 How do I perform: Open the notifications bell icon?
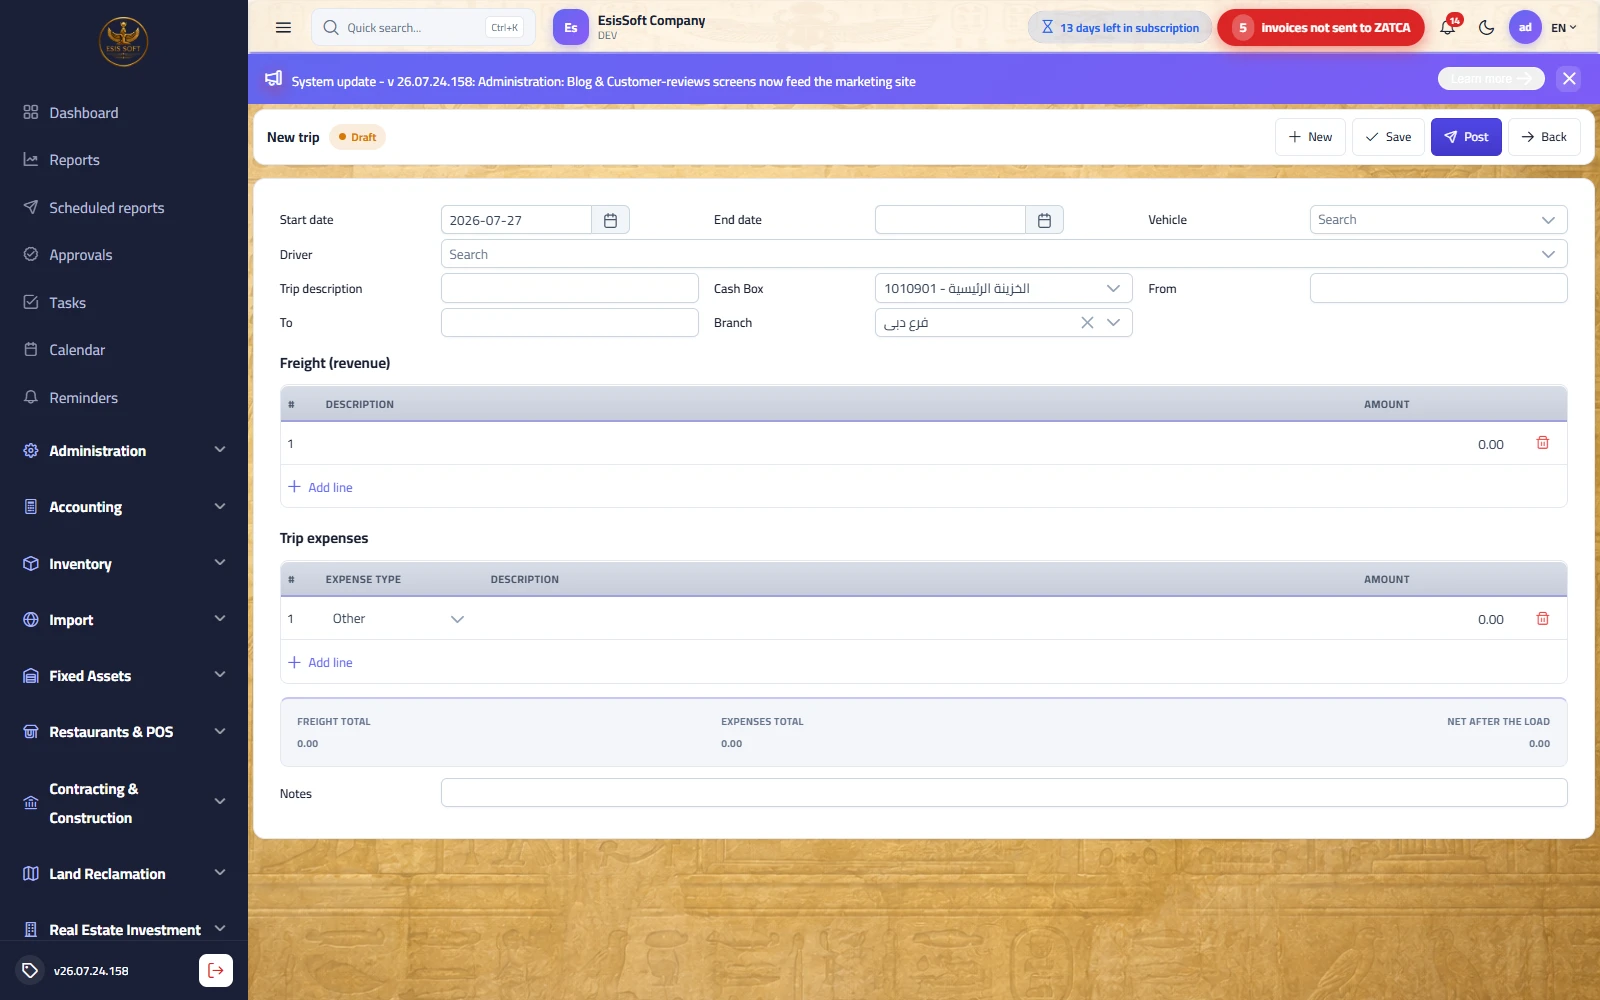(x=1447, y=28)
